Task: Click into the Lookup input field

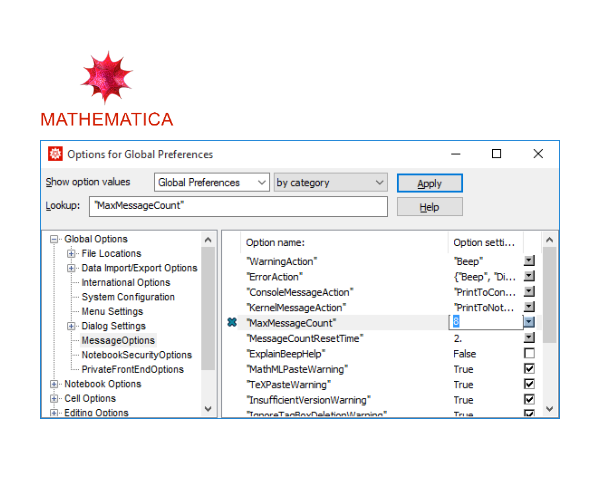Action: click(x=238, y=206)
